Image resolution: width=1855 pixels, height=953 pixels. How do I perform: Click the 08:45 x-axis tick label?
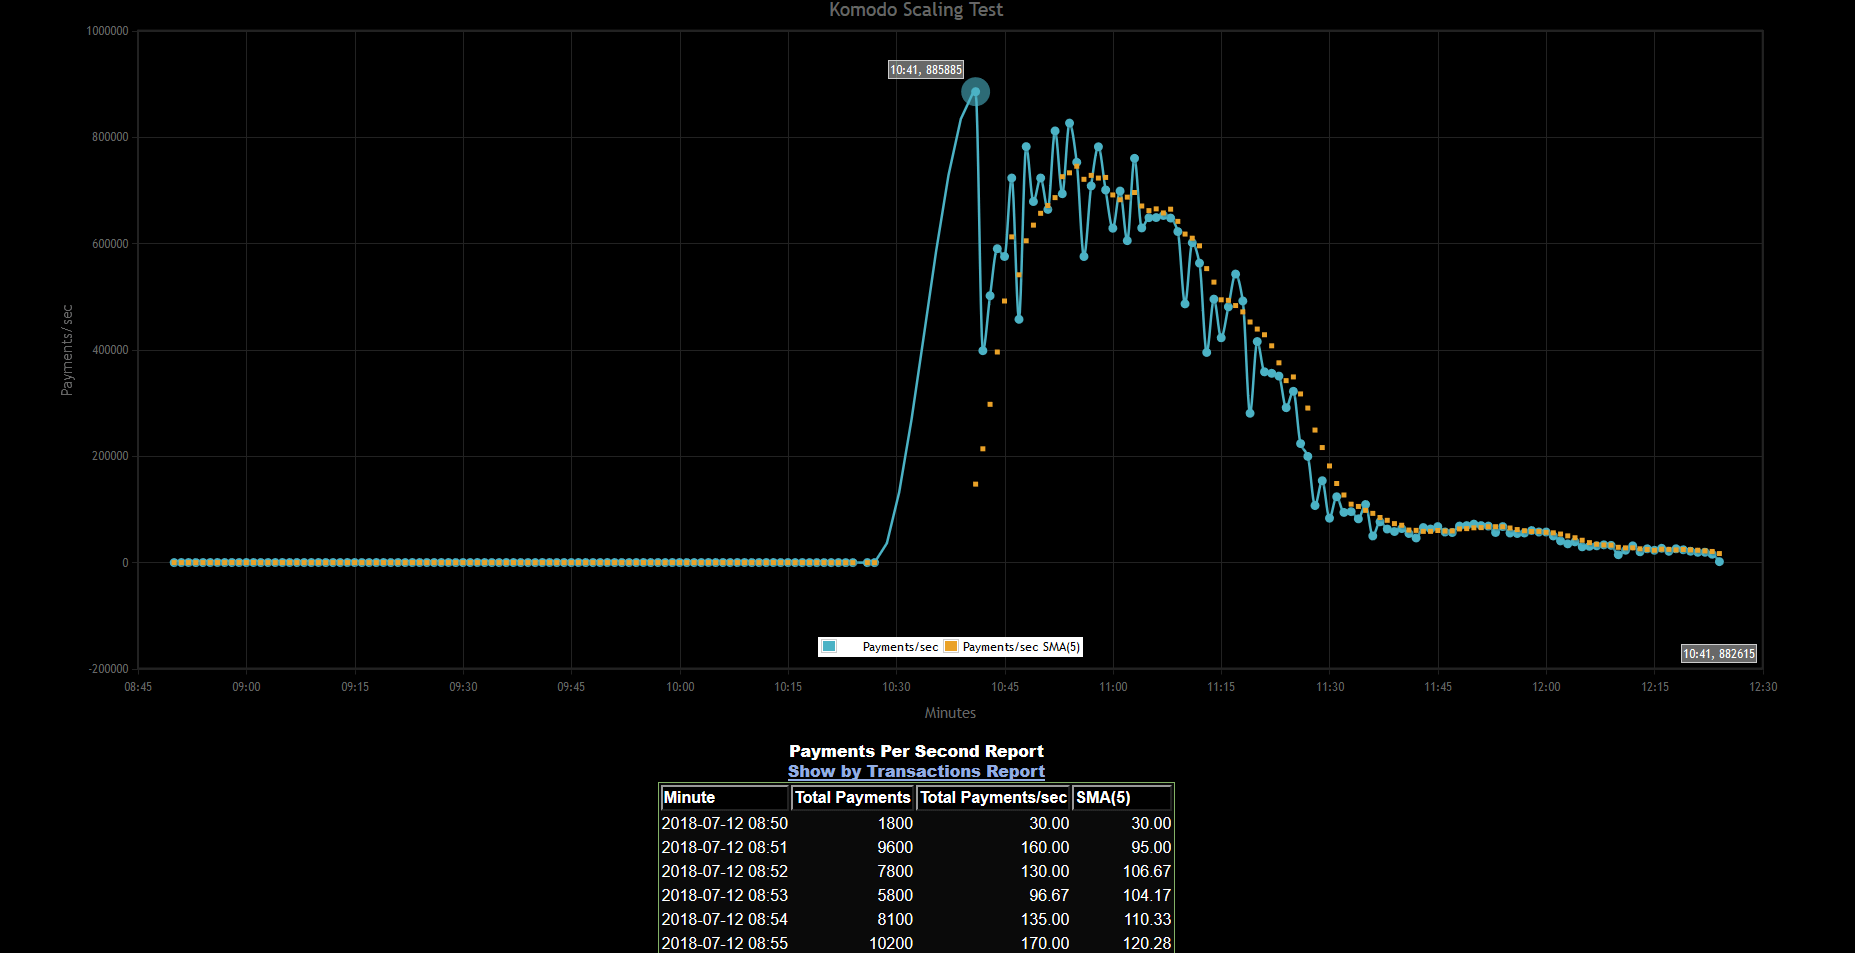pos(138,687)
